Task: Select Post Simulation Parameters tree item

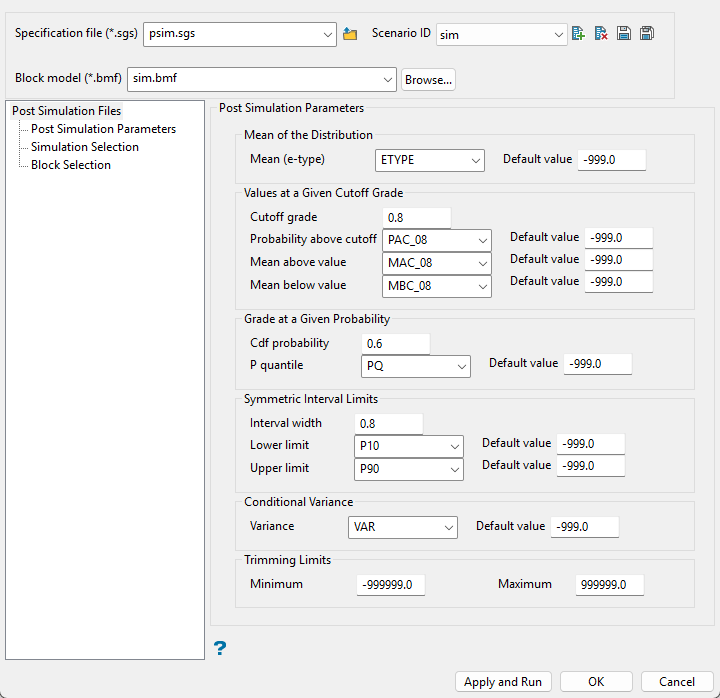Action: 103,129
